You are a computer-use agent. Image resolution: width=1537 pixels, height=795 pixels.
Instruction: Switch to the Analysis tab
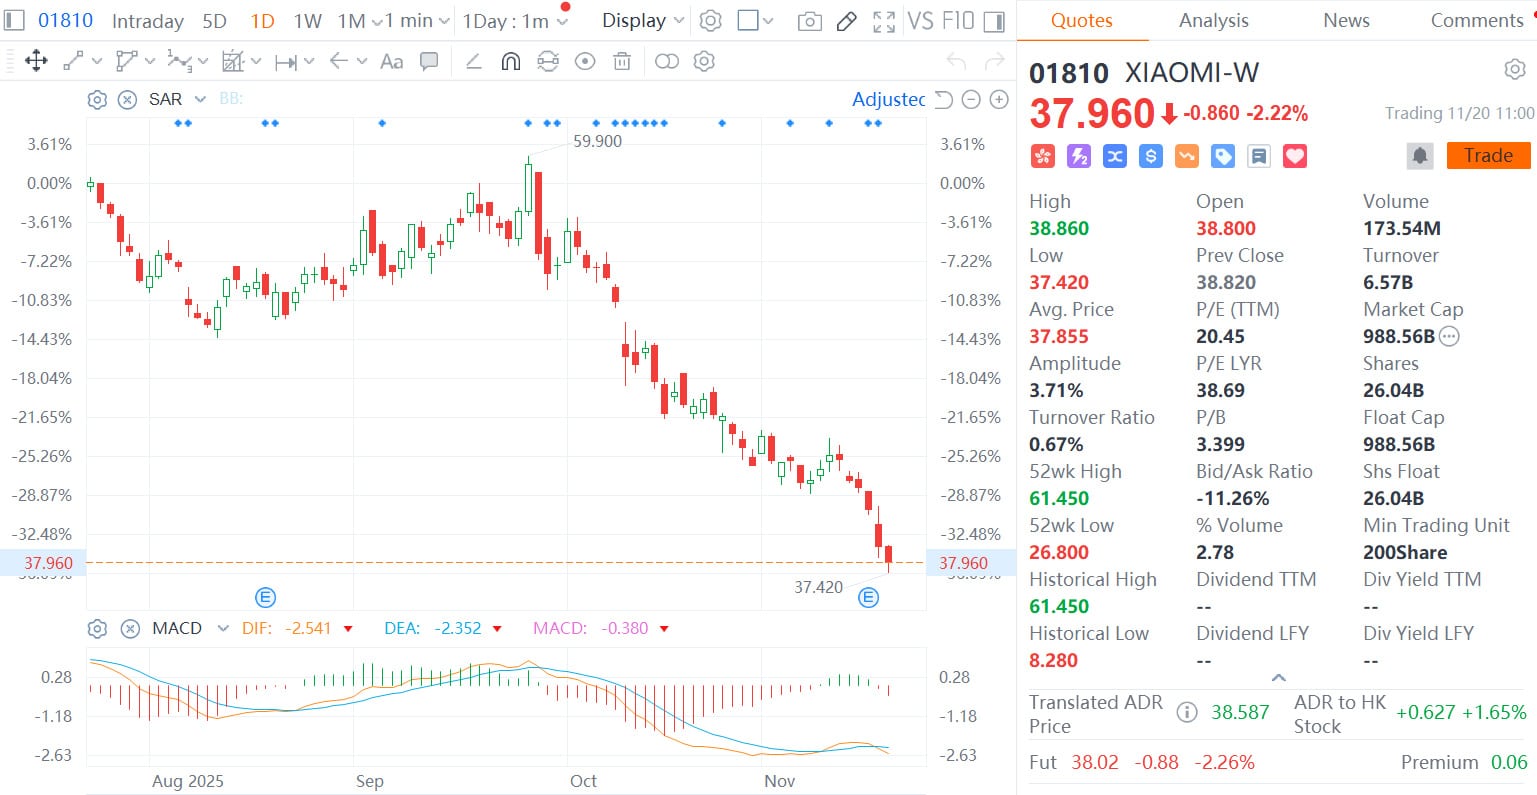[1213, 21]
